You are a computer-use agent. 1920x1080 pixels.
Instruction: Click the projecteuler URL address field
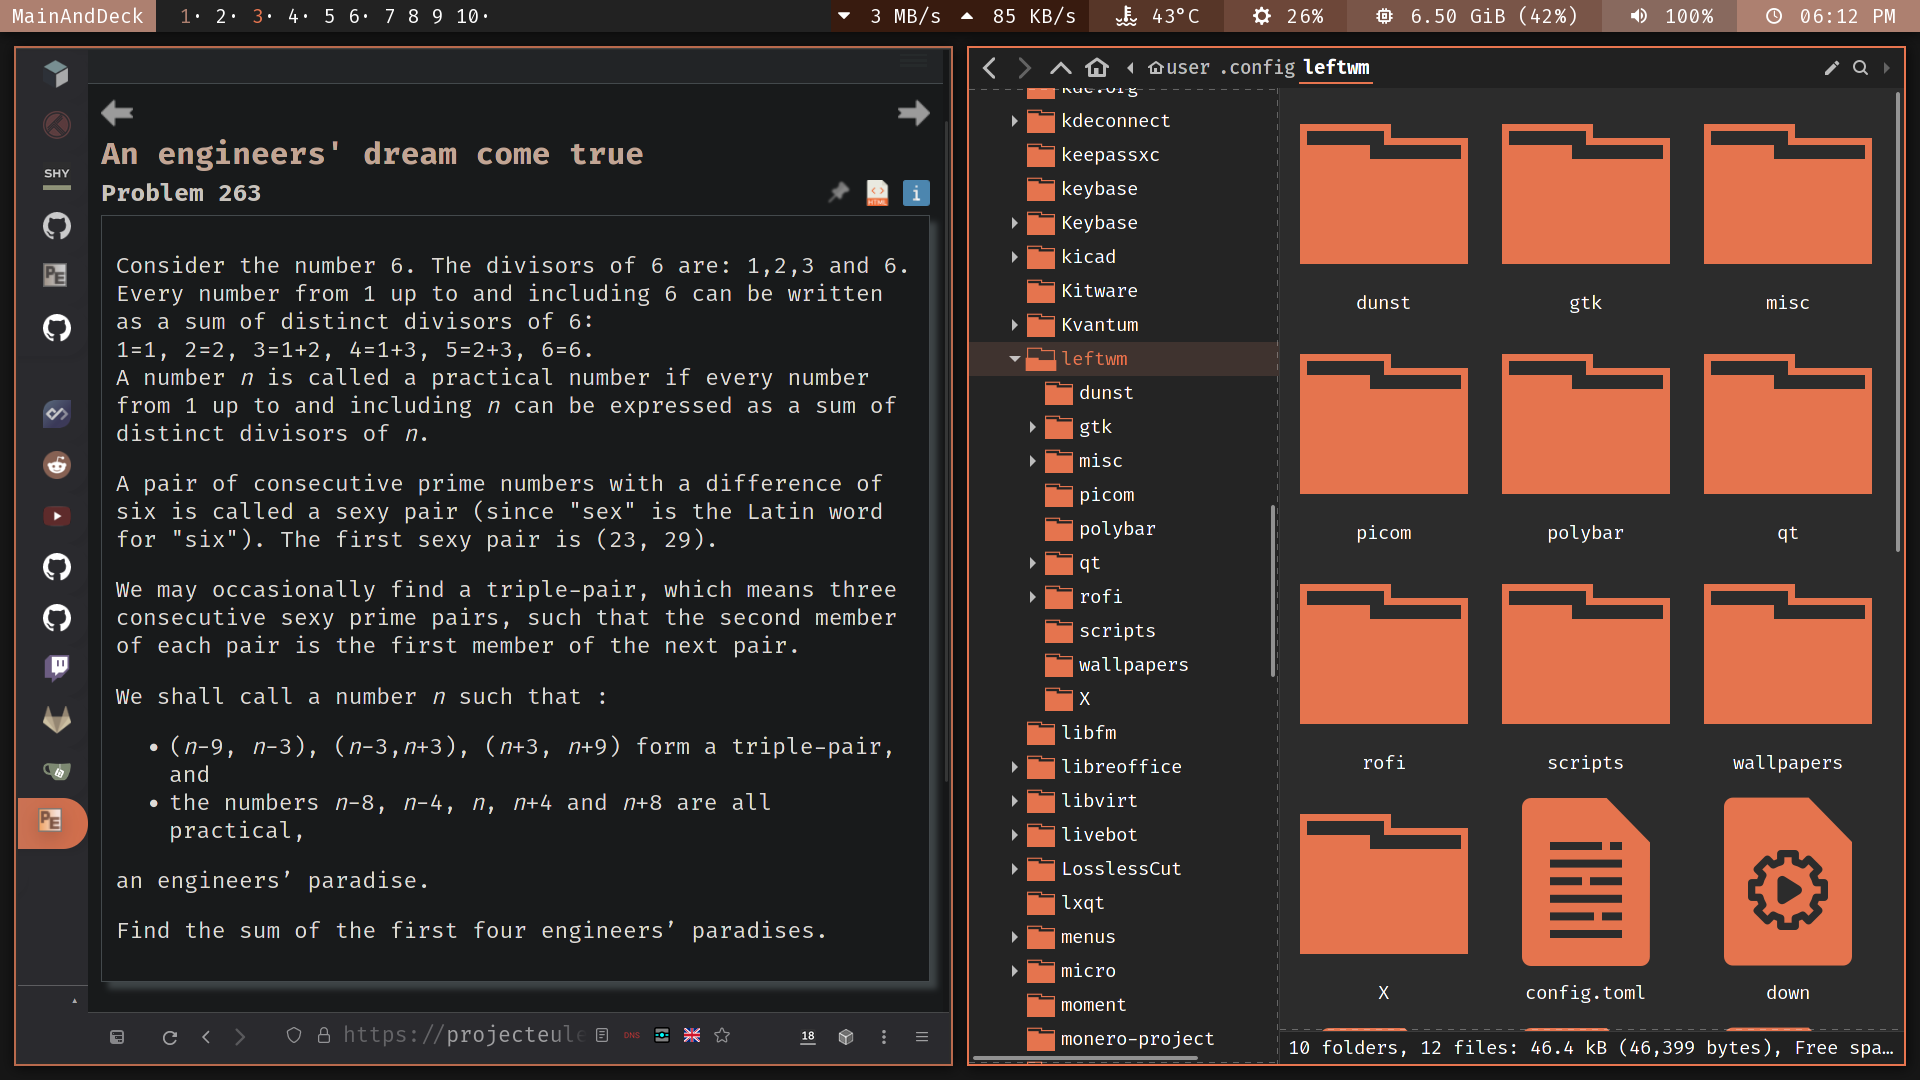(462, 1035)
